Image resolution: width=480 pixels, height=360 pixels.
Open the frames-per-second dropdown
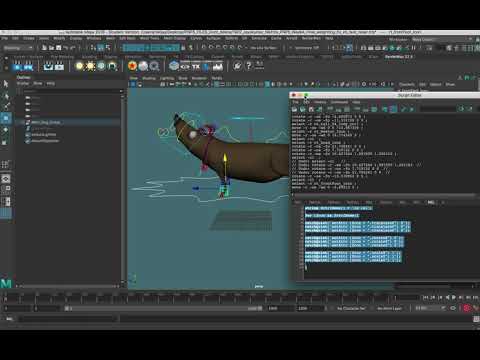(x=430, y=308)
